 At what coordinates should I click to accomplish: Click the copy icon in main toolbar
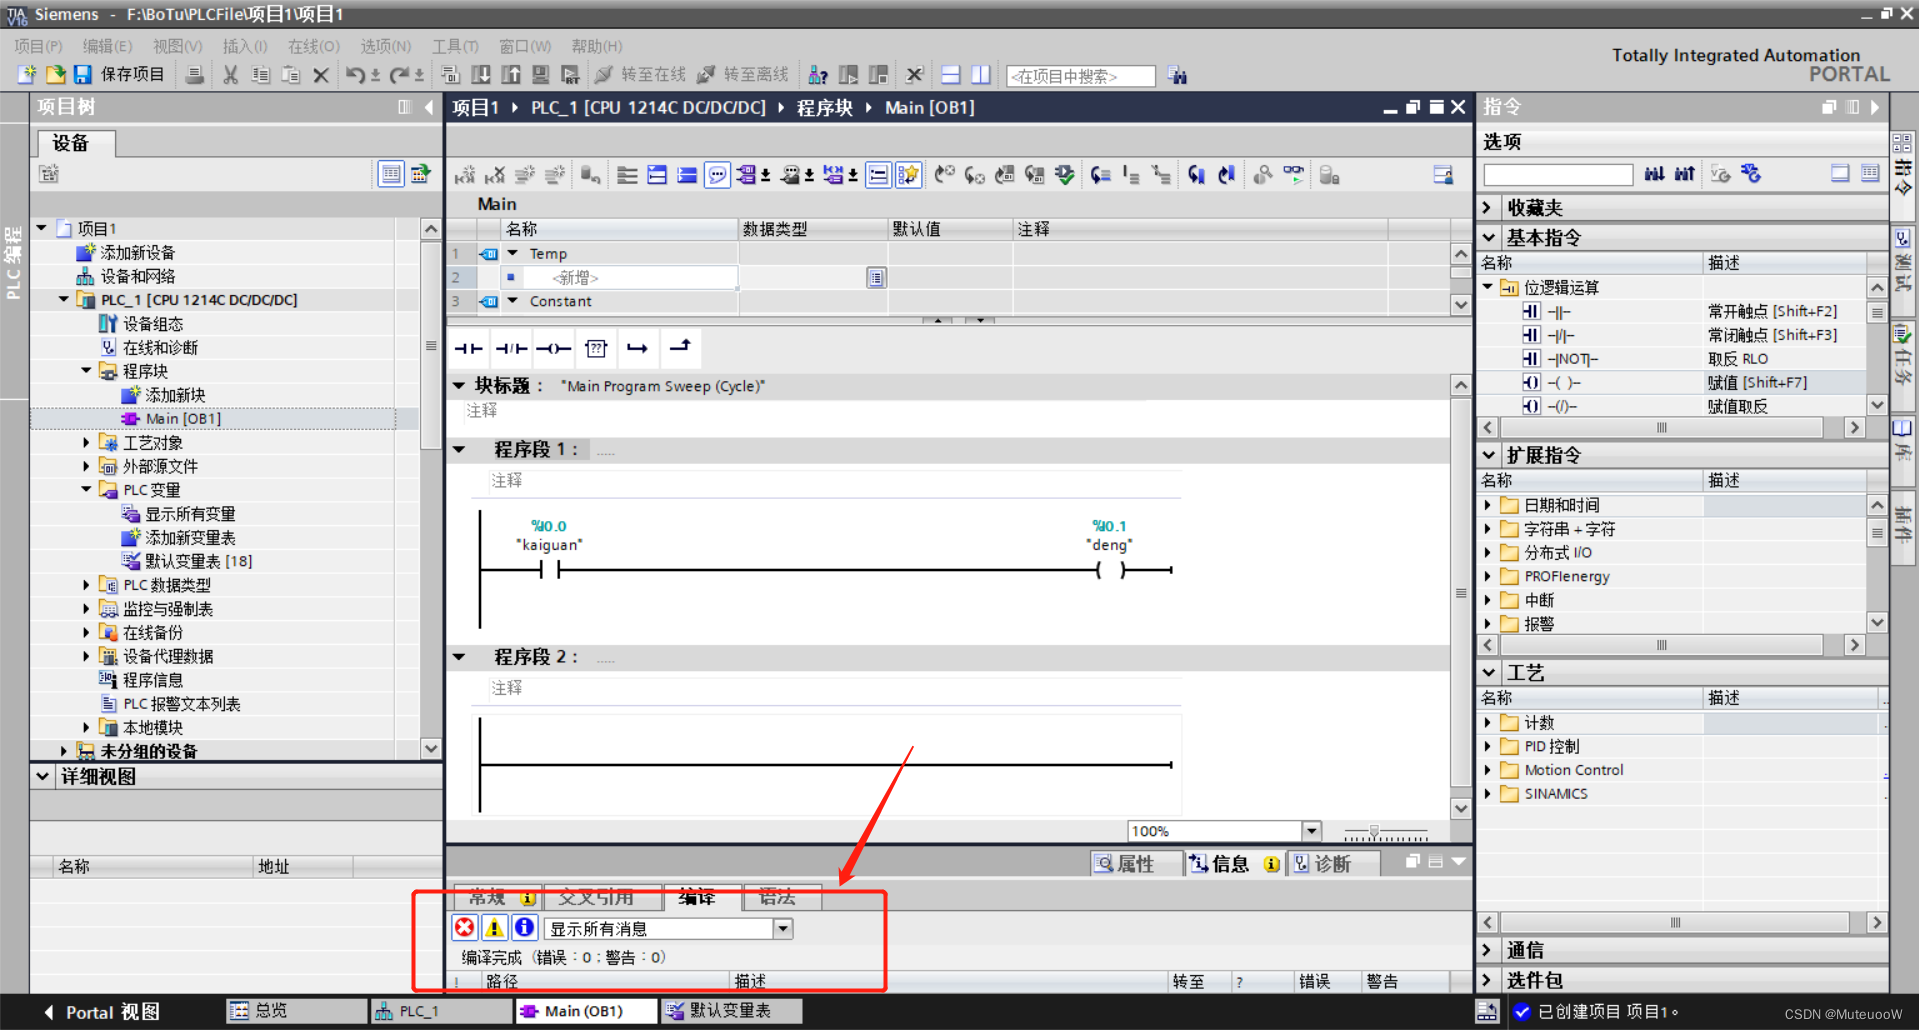pos(261,75)
